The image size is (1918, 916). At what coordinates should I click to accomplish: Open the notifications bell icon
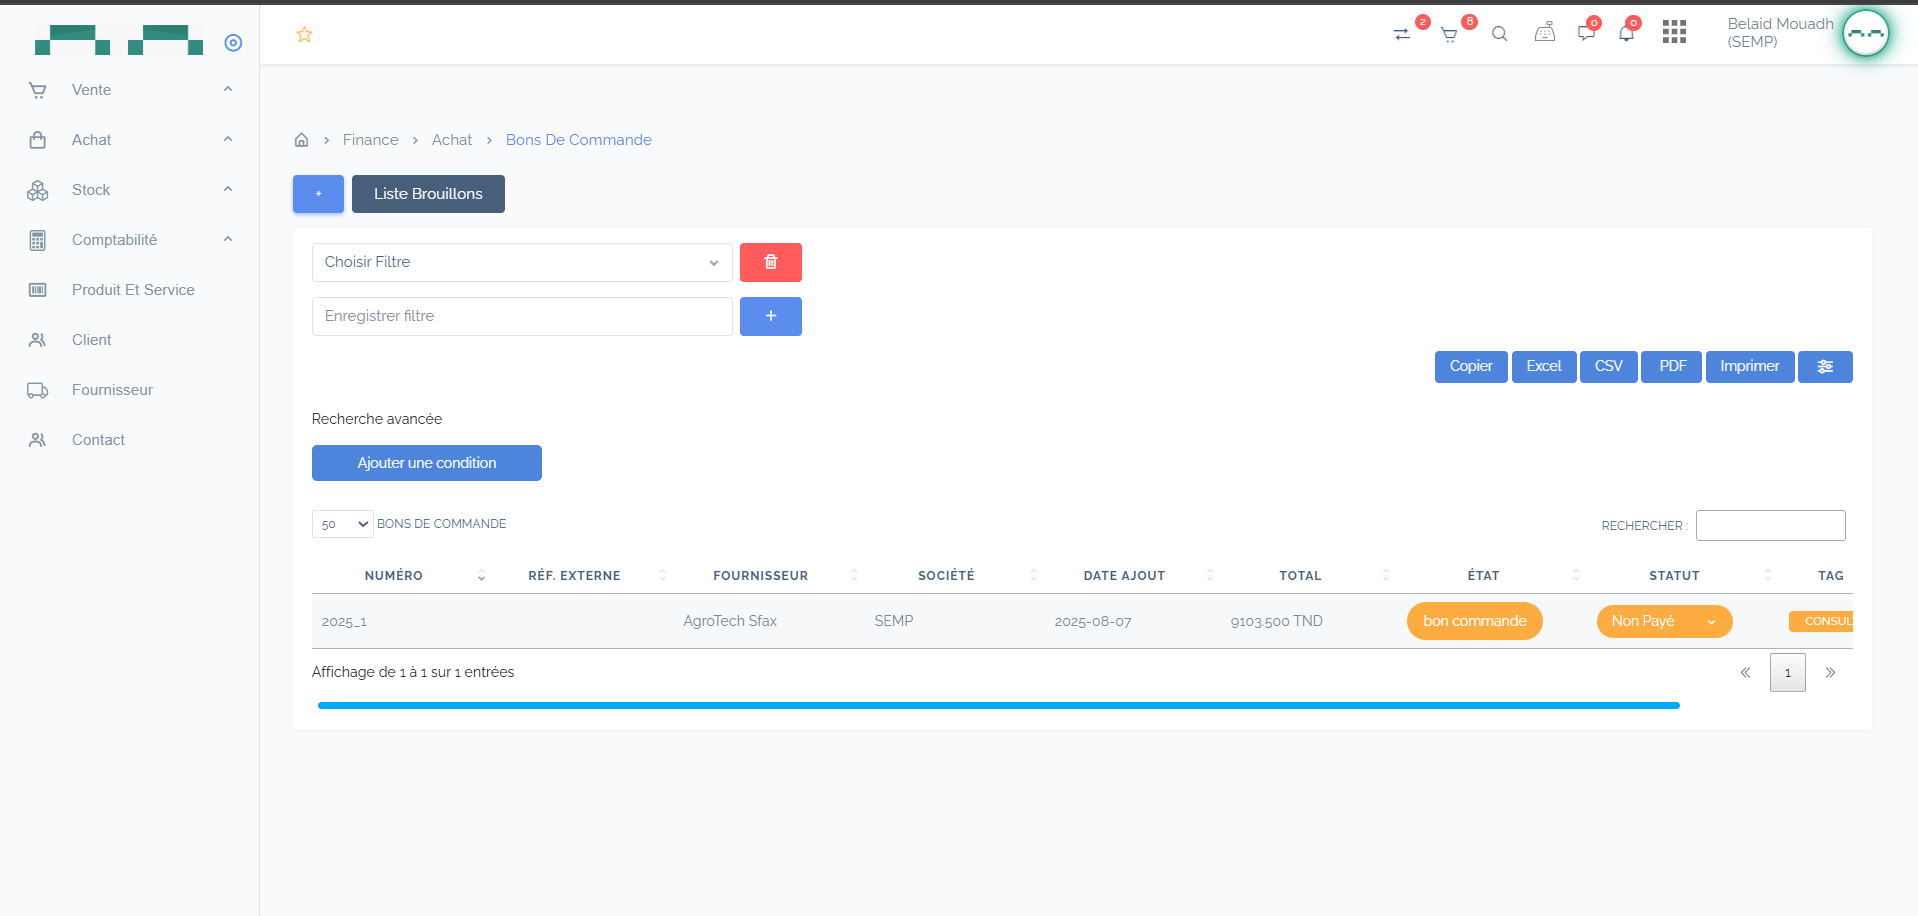(1626, 33)
